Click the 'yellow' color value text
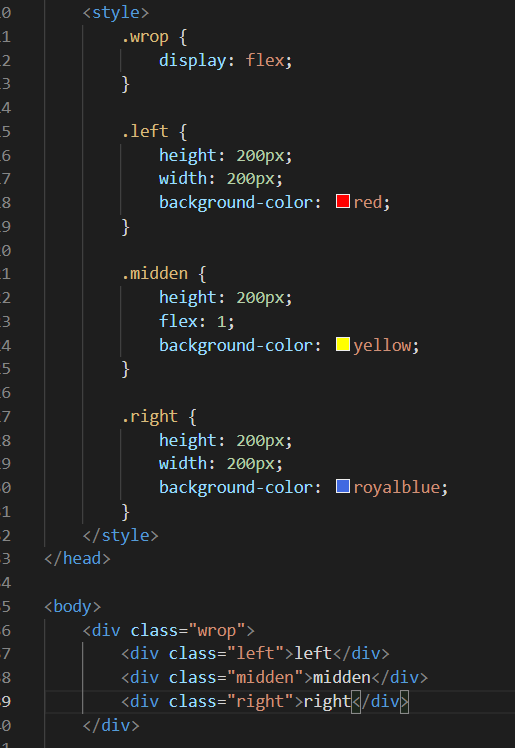 coord(382,345)
